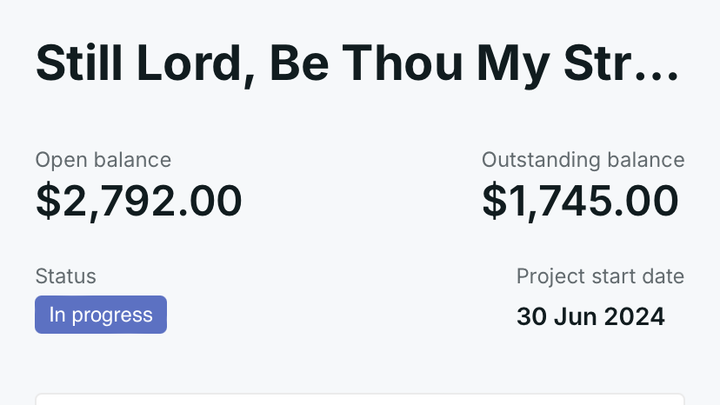
Task: Click the 30 Jun 2024 date value
Action: (590, 317)
